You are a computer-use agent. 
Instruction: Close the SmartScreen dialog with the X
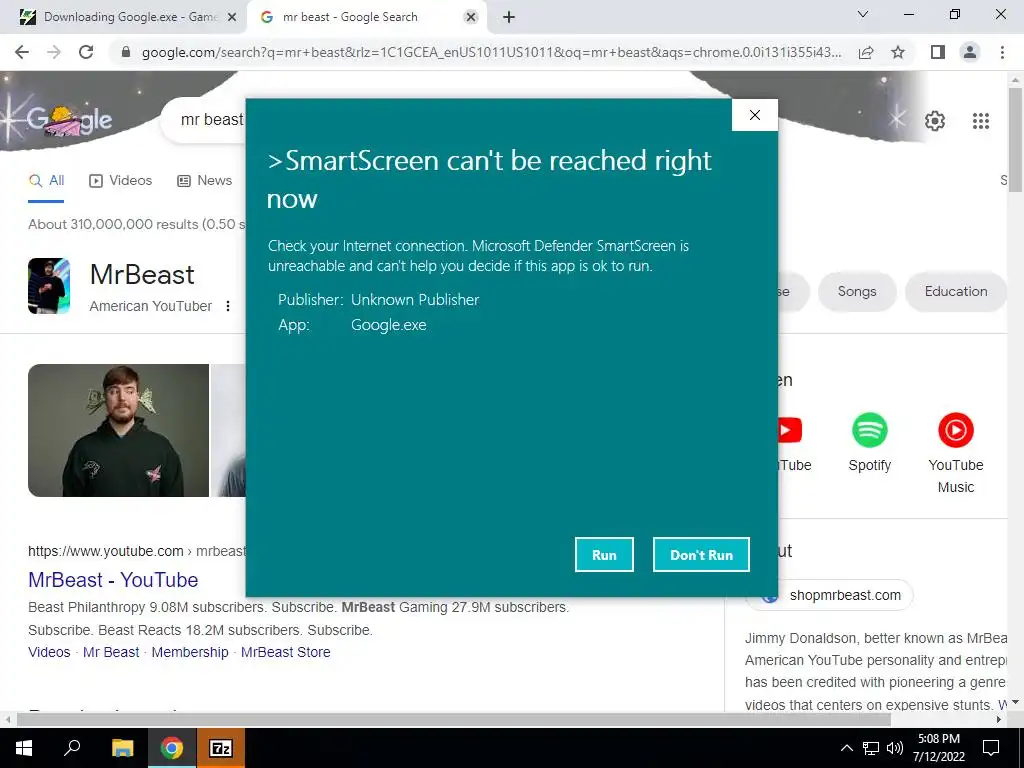pos(755,115)
